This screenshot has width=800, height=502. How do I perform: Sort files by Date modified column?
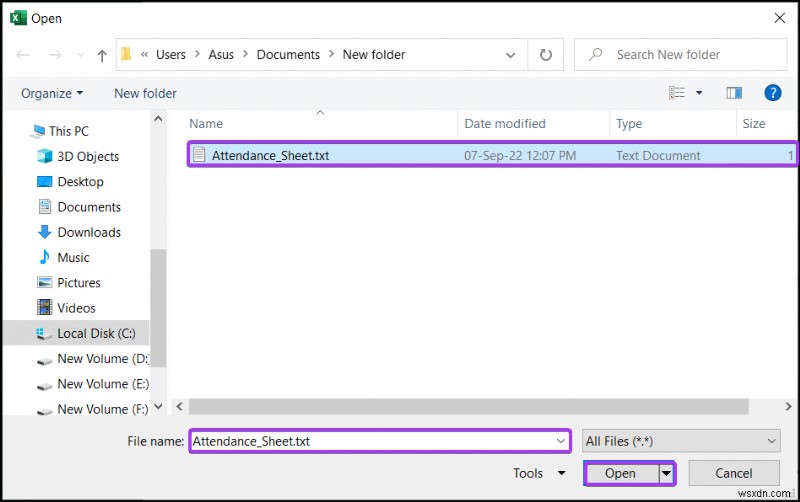pos(505,123)
